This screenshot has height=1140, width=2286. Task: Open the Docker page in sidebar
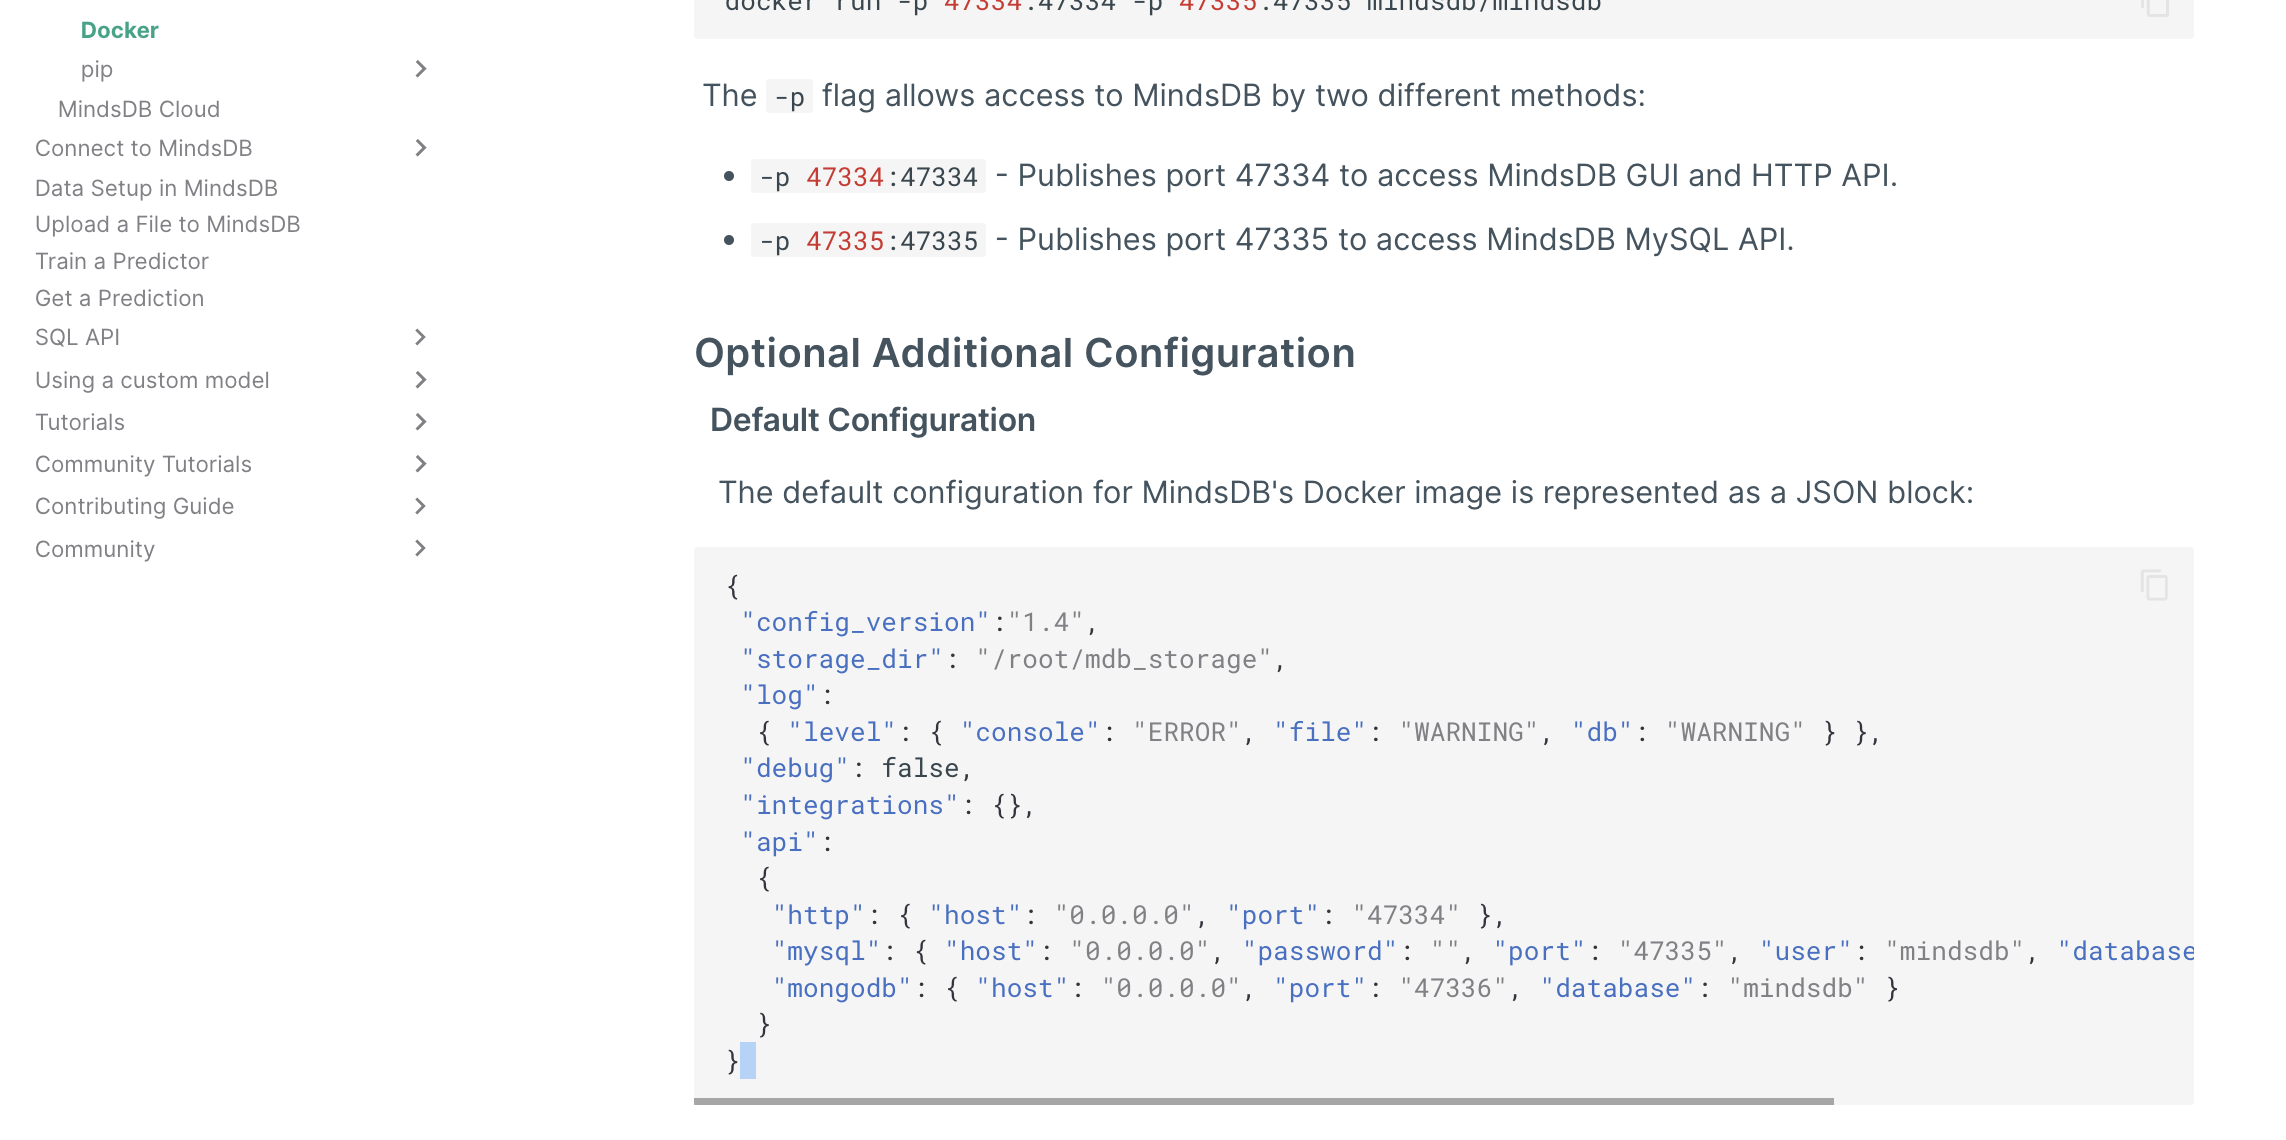click(x=120, y=30)
